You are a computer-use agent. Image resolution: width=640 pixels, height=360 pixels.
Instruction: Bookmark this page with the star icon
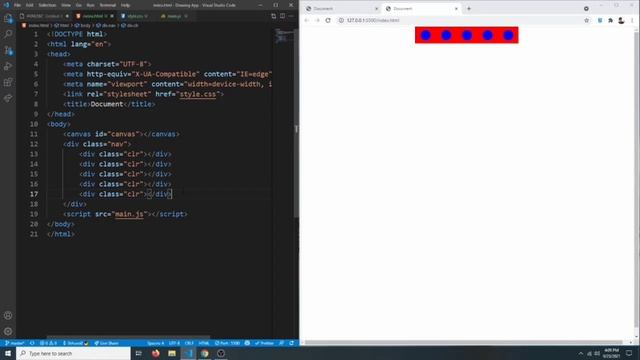[x=587, y=20]
